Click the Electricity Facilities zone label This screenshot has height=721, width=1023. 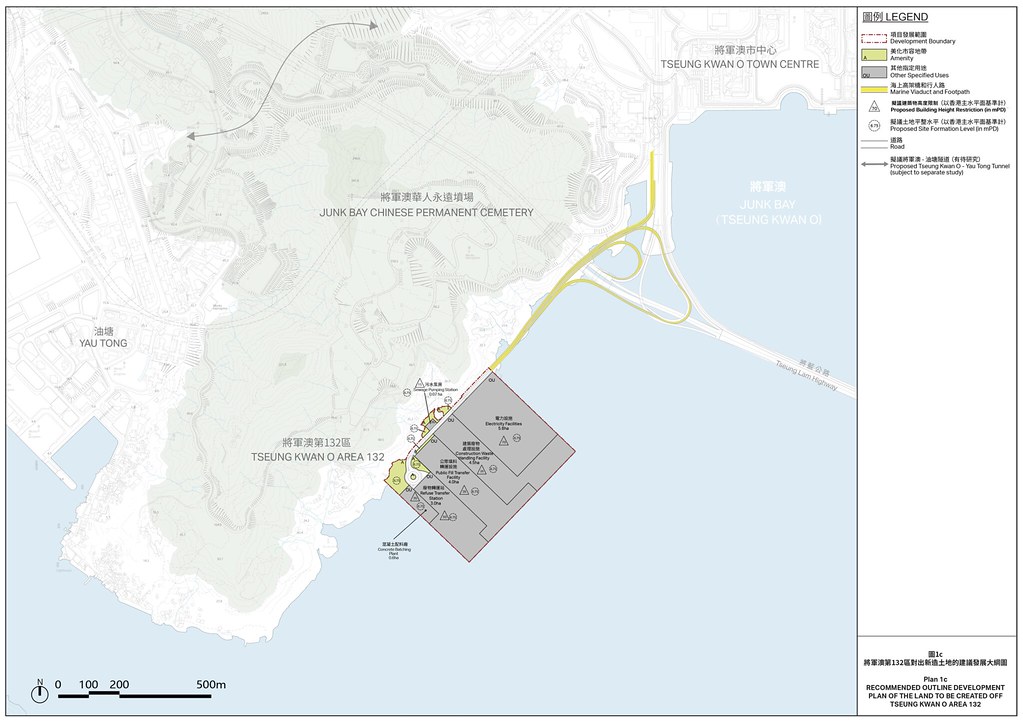point(504,423)
